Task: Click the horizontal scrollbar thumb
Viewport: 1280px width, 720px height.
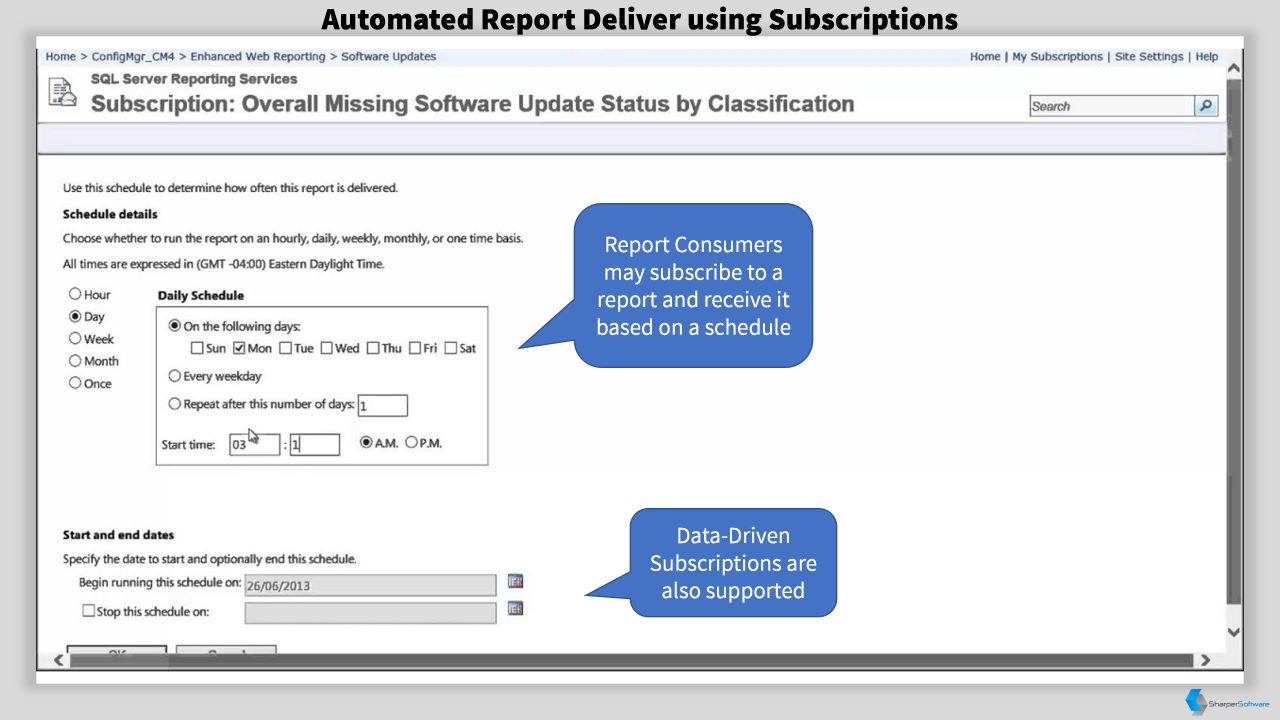Action: point(631,660)
